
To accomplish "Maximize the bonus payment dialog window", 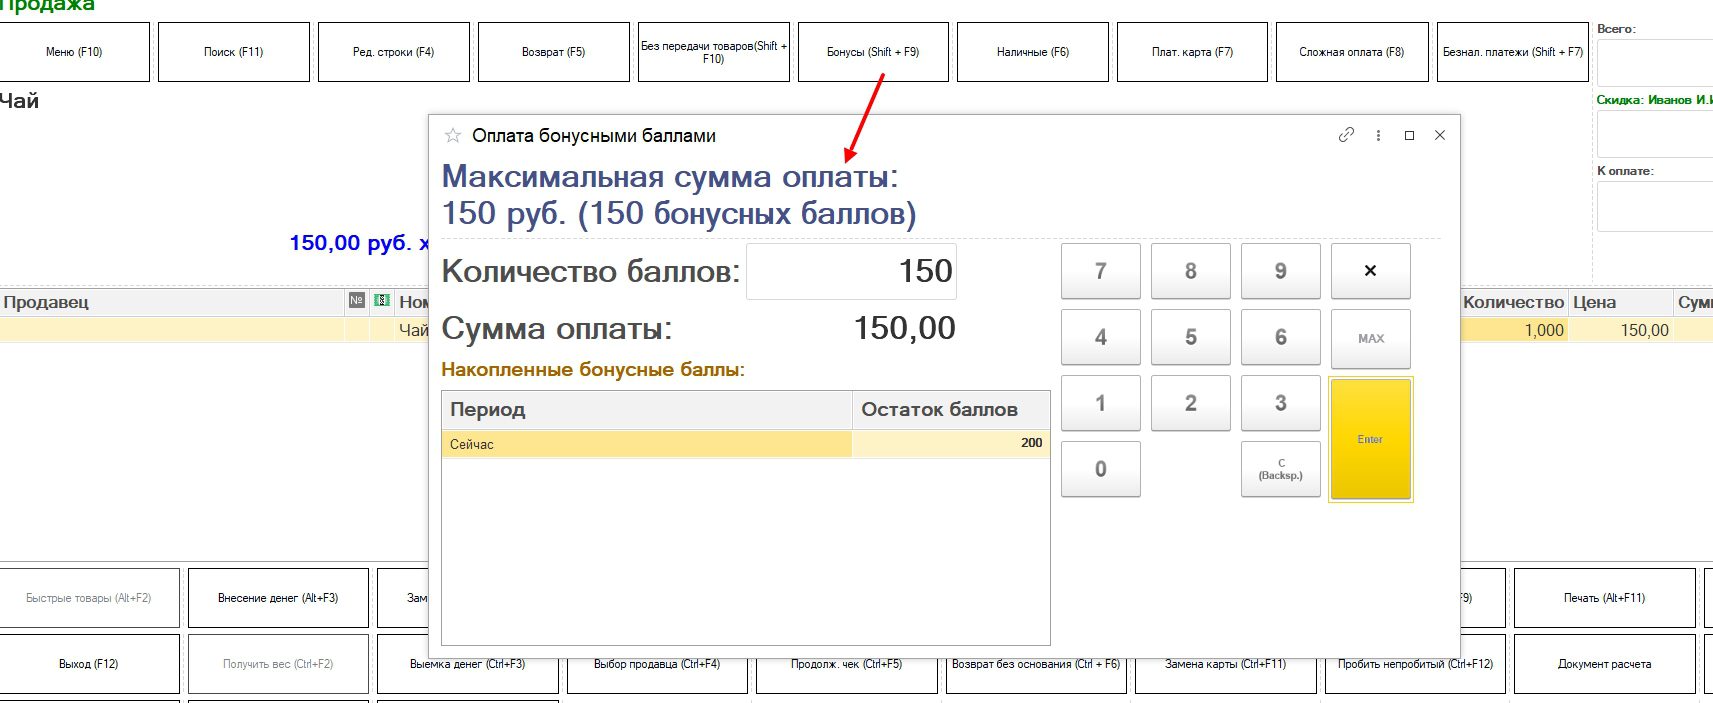I will (1409, 135).
